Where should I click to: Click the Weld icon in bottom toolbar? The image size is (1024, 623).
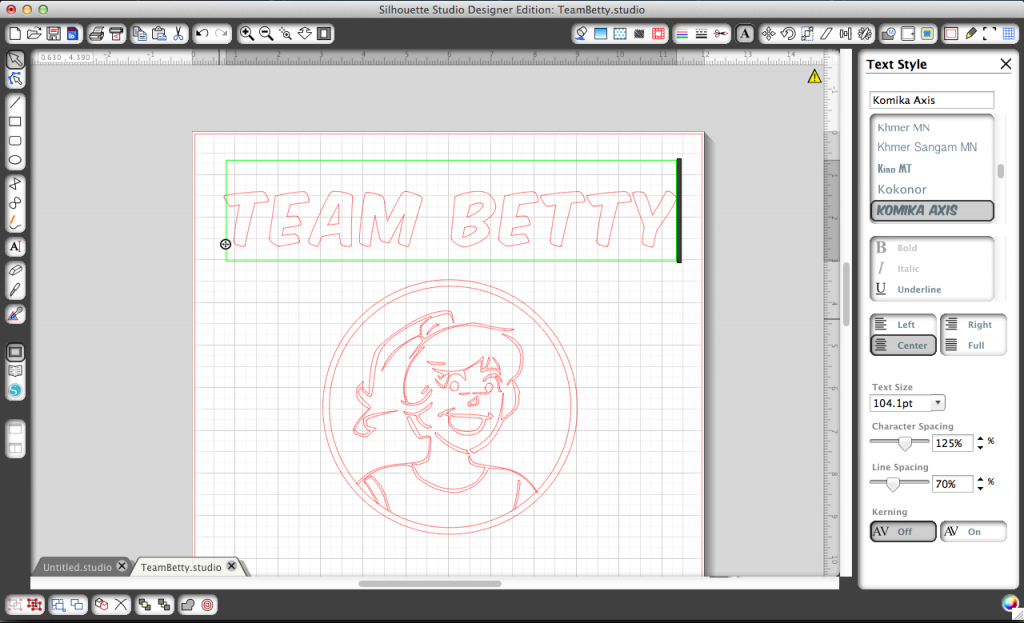(x=188, y=605)
